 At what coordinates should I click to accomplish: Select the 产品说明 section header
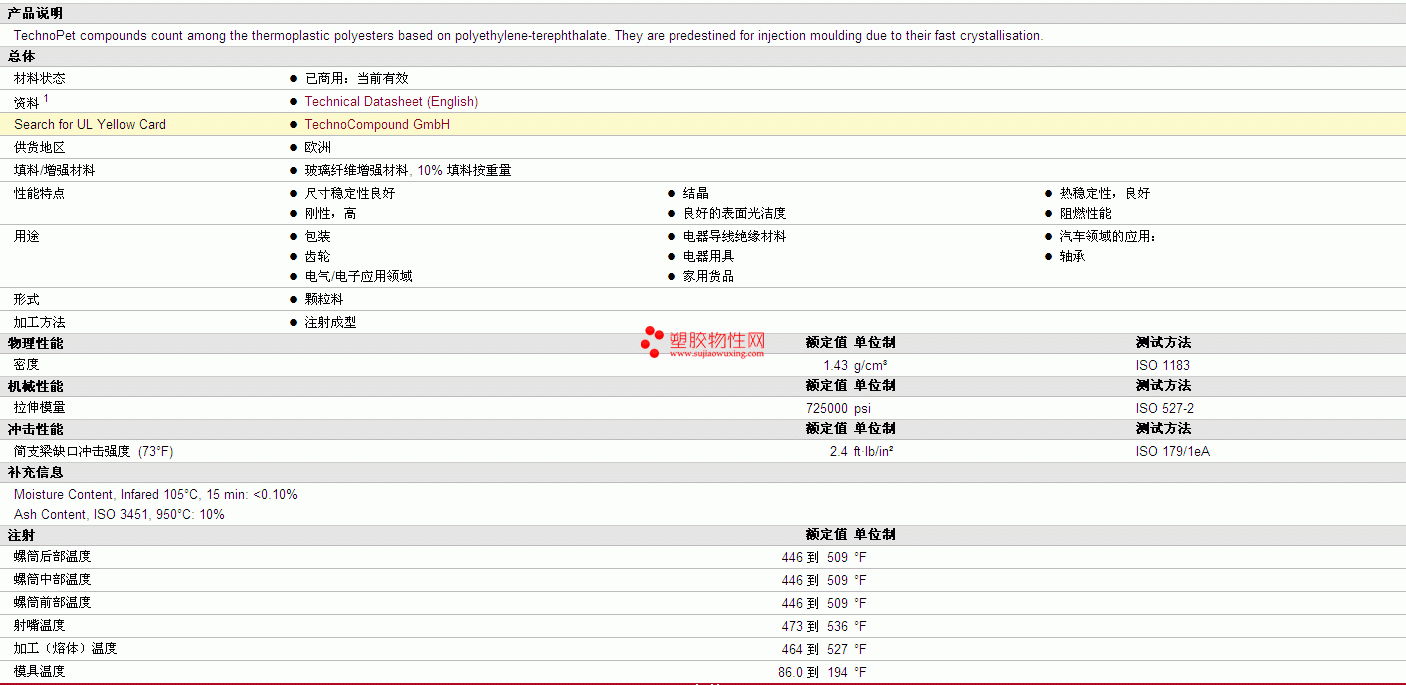coord(35,13)
